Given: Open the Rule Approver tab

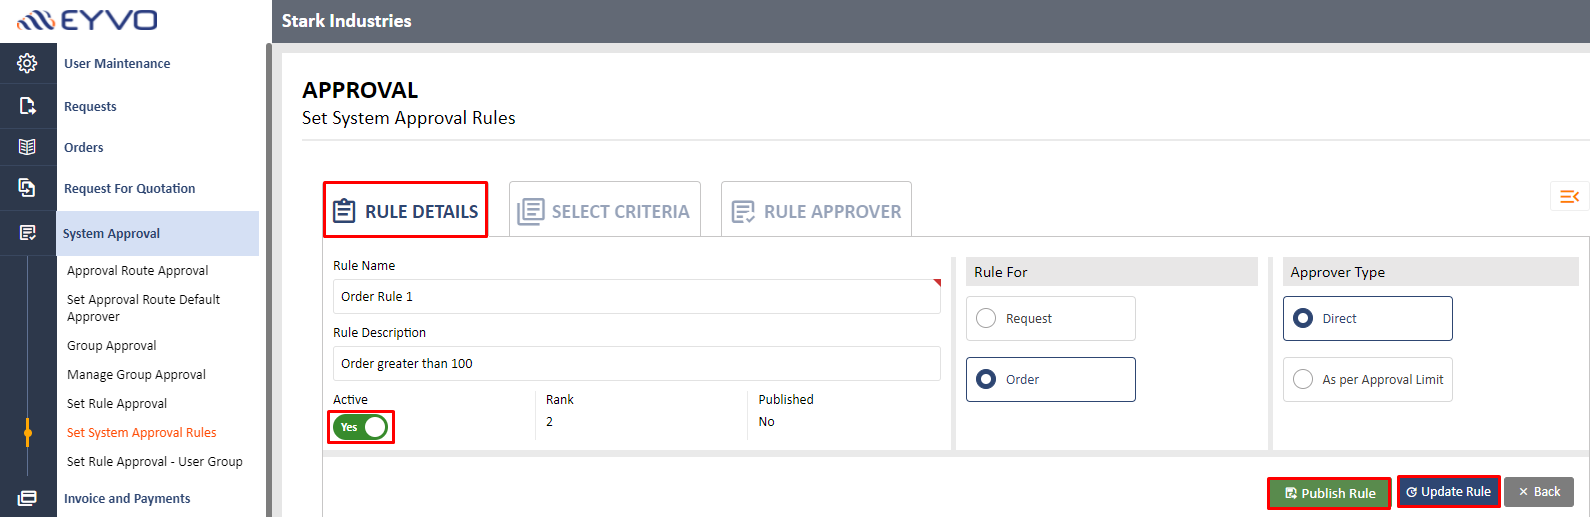Looking at the screenshot, I should point(816,210).
